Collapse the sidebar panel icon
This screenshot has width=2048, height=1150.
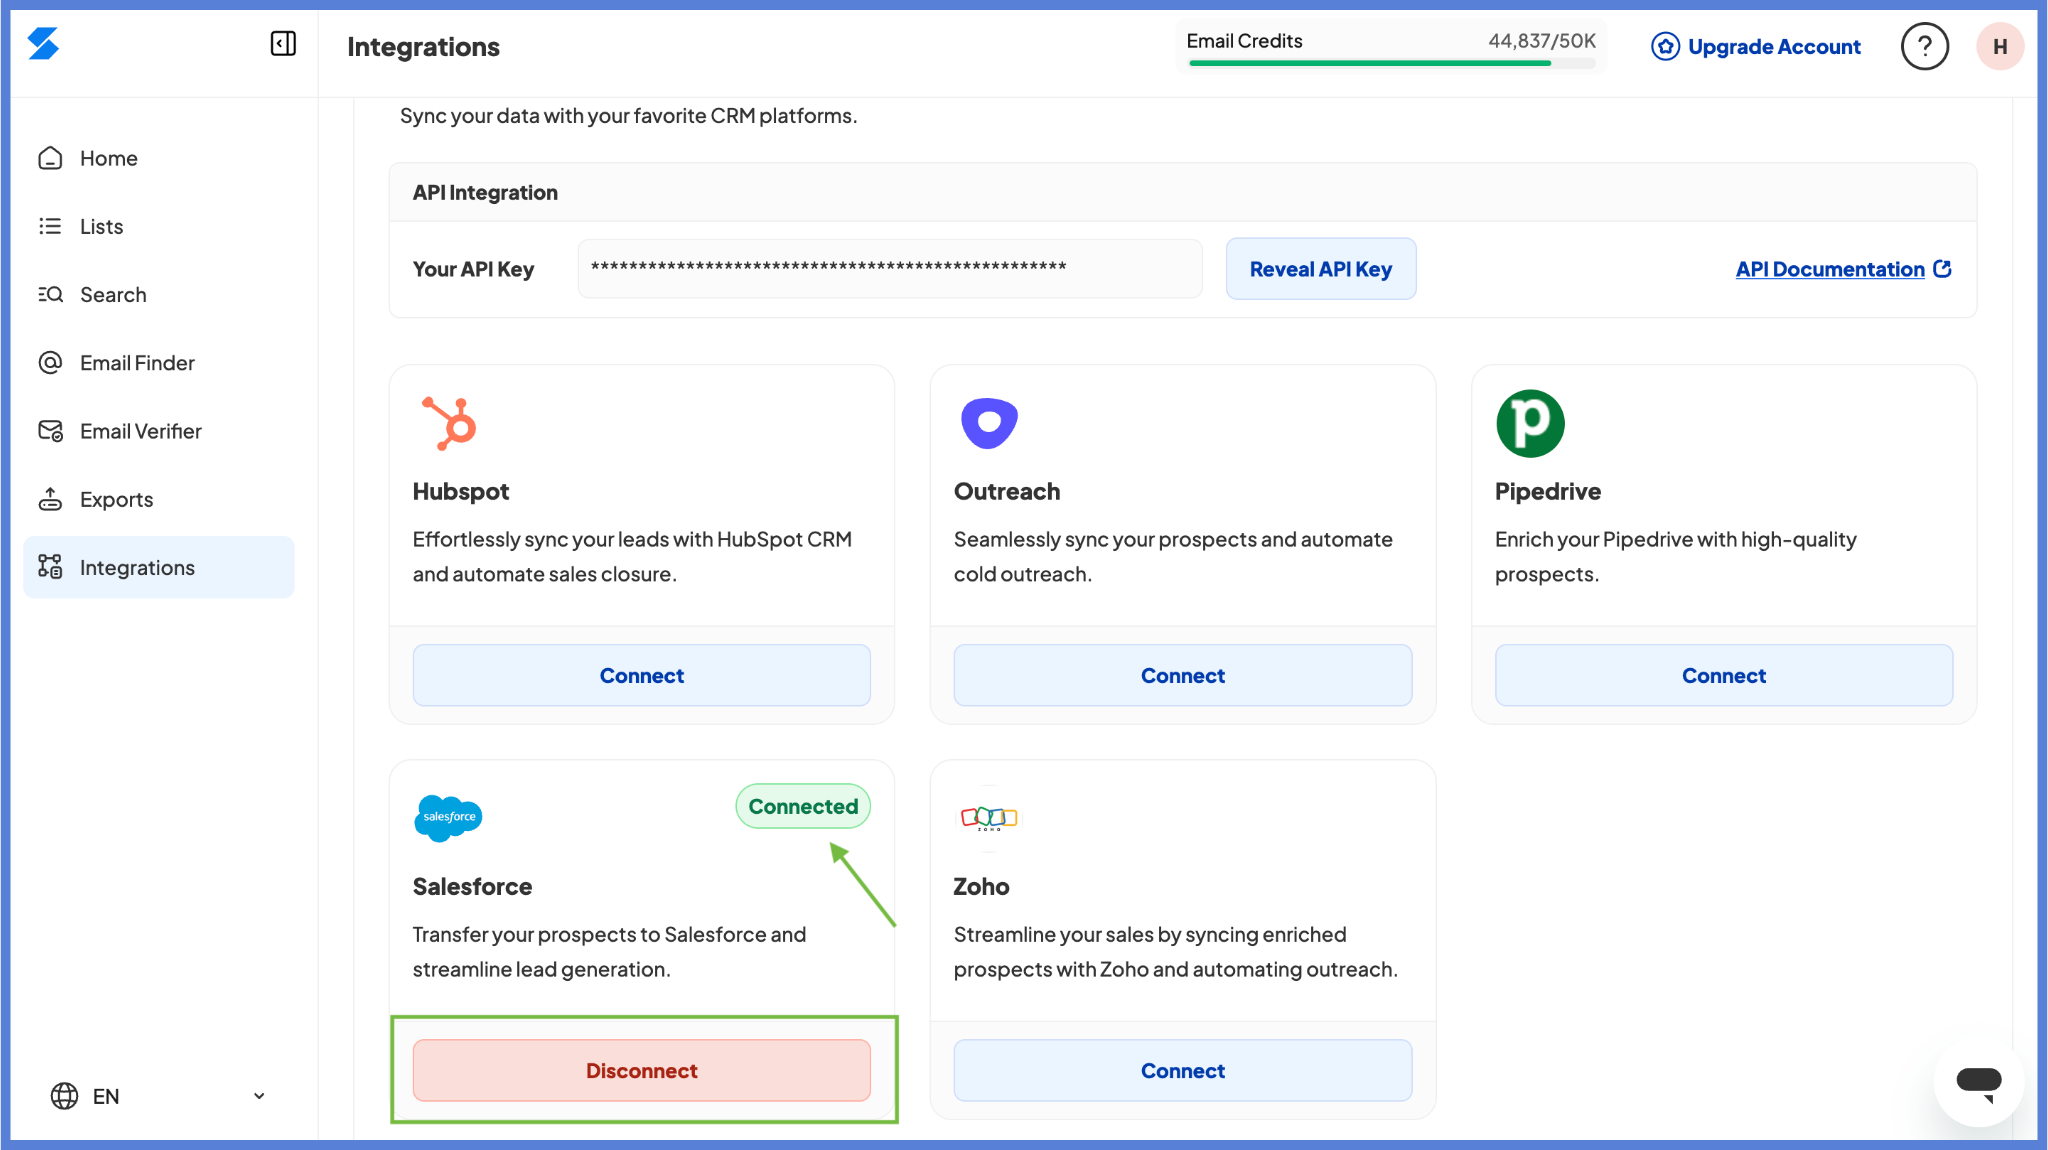283,43
